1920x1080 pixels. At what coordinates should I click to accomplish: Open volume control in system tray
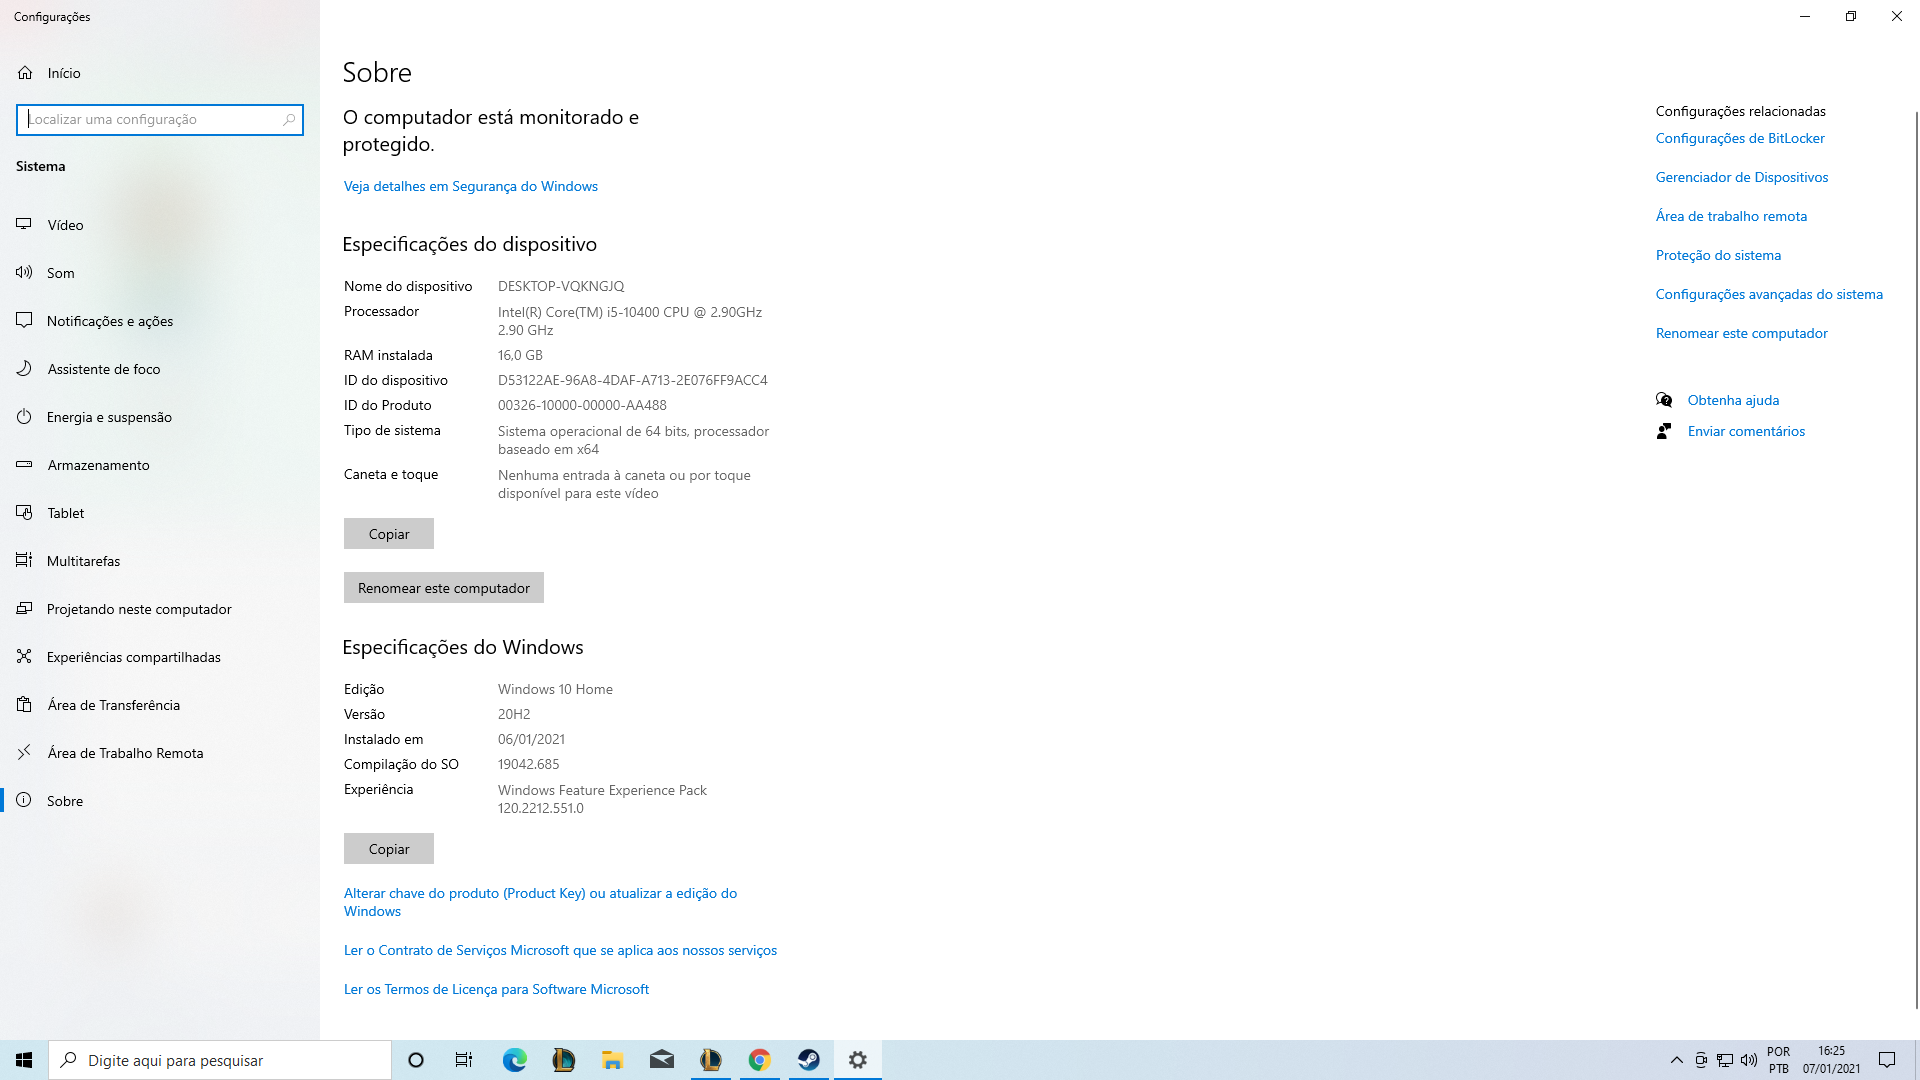tap(1749, 1060)
